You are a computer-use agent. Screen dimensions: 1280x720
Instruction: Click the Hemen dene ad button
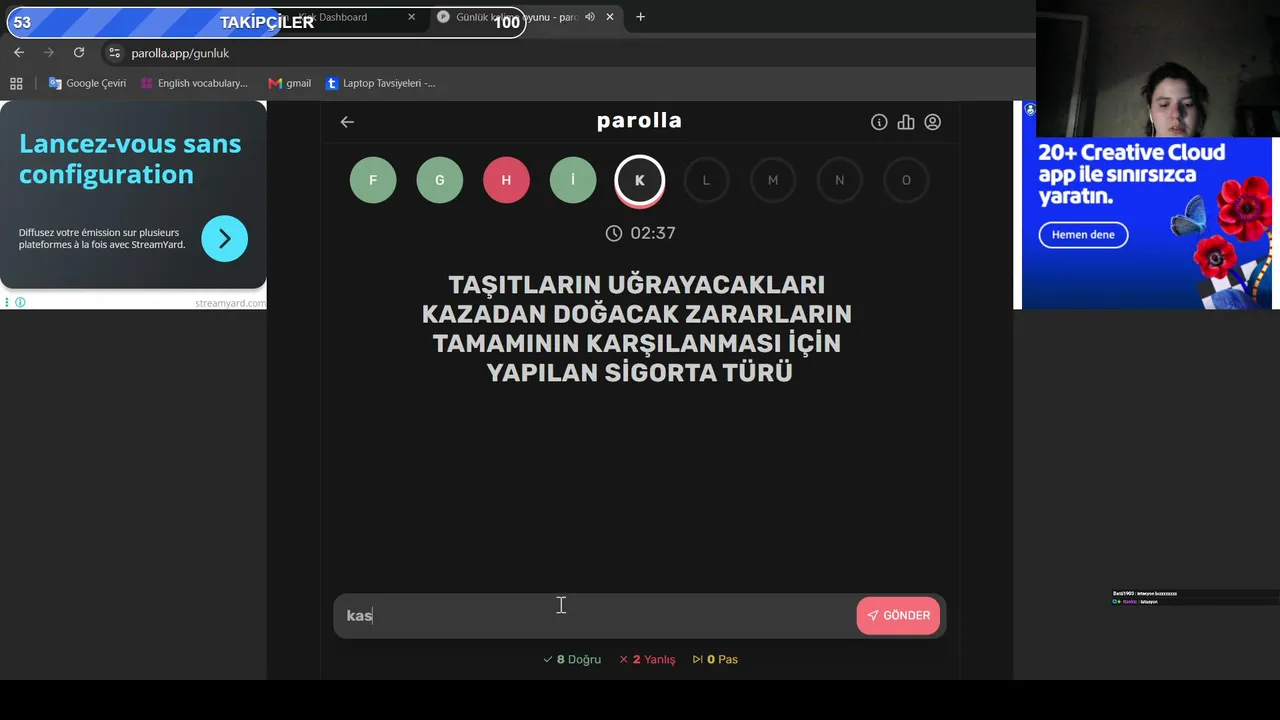tap(1083, 235)
